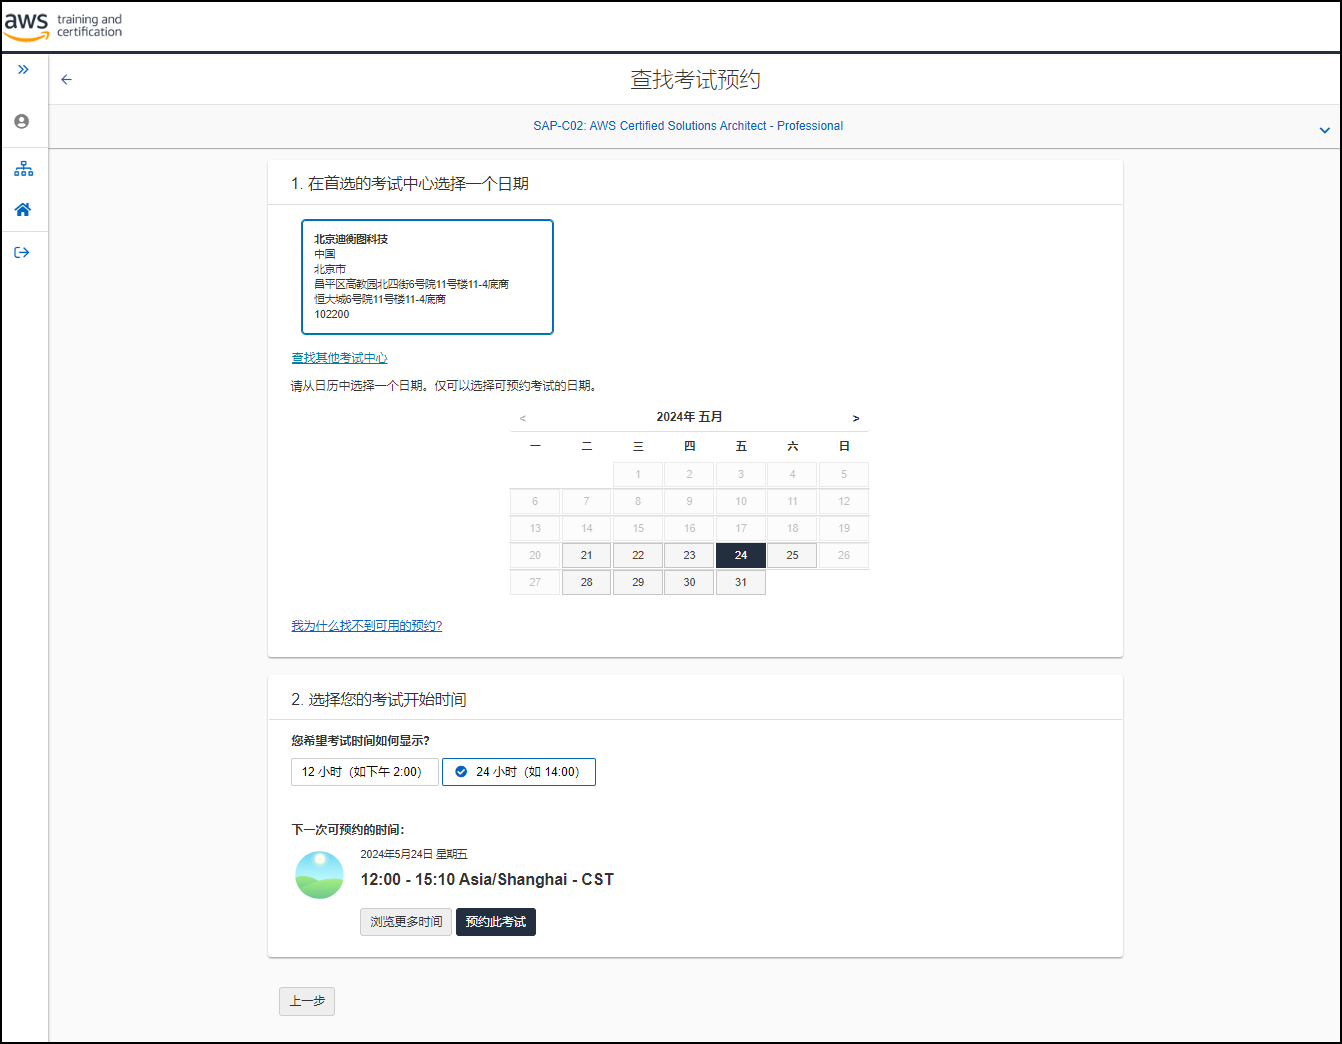Select May 31 on the calendar
Viewport: 1342px width, 1044px height.
pos(741,582)
